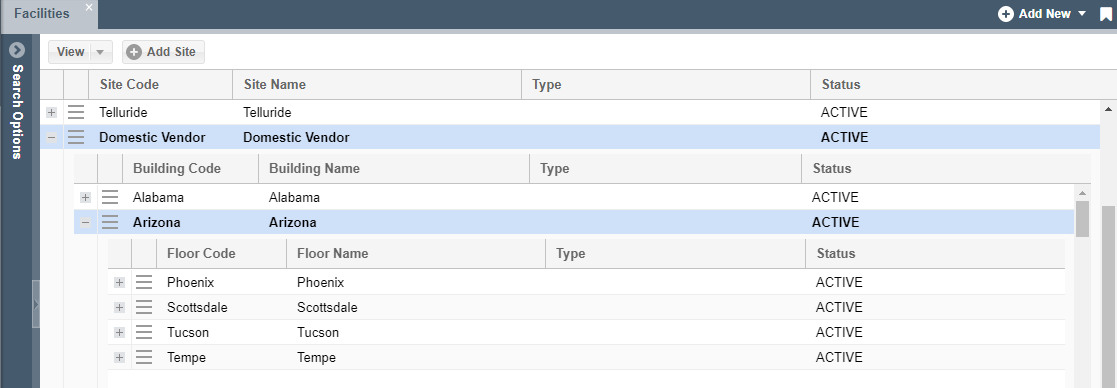This screenshot has width=1117, height=388.
Task: Collapse the Arizona building row
Action: coord(85,222)
